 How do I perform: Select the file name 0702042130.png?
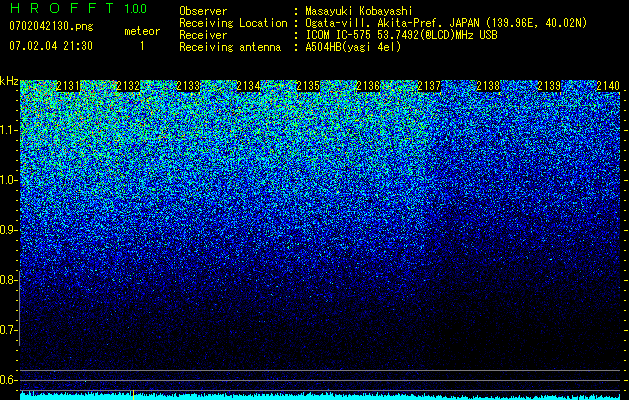point(51,26)
